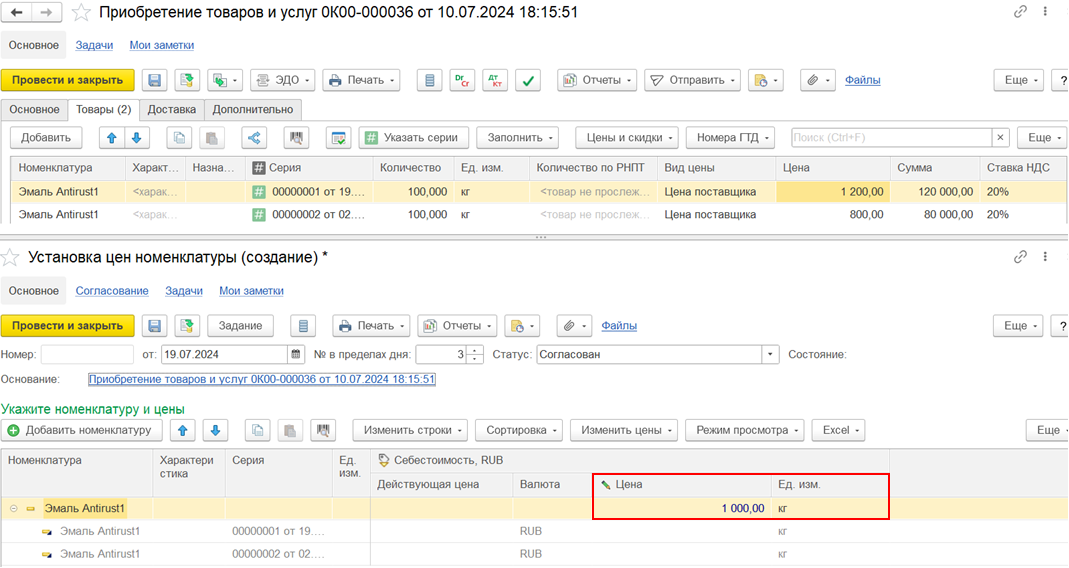Image resolution: width=1069 pixels, height=568 pixels.
Task: Click the green checkmark status icon
Action: tap(528, 80)
